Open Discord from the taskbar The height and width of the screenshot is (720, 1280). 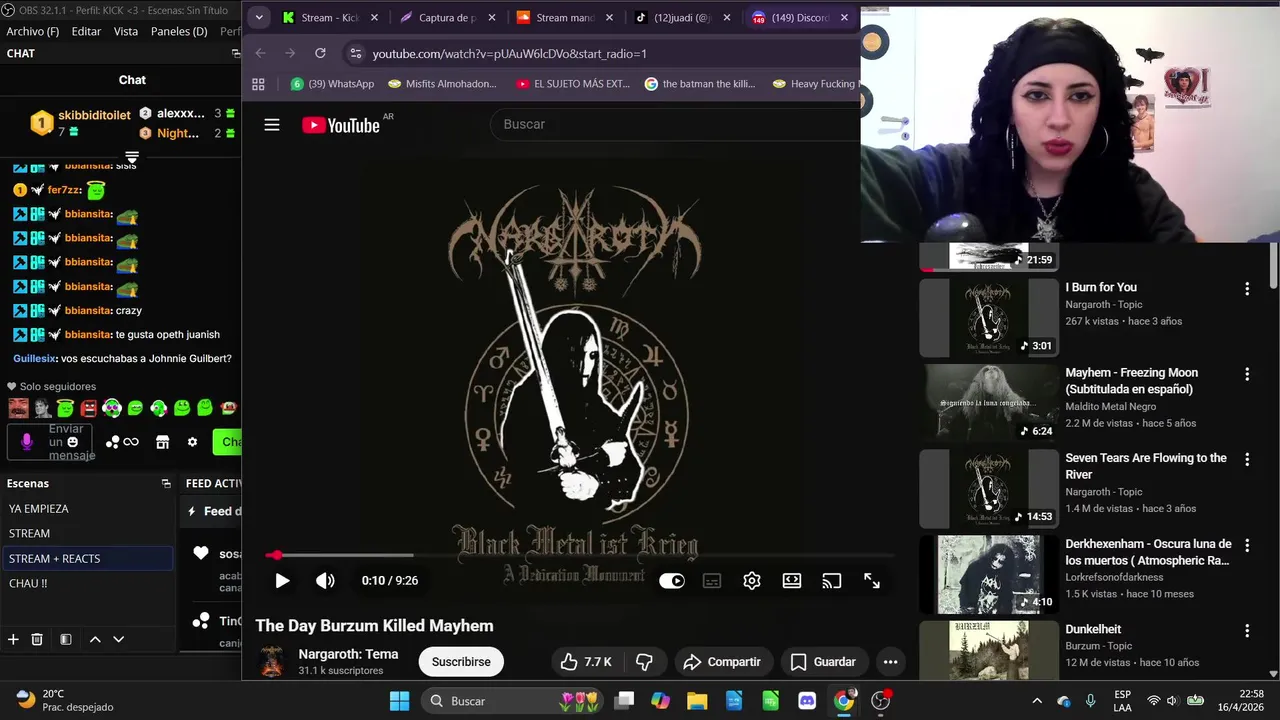[x=807, y=701]
